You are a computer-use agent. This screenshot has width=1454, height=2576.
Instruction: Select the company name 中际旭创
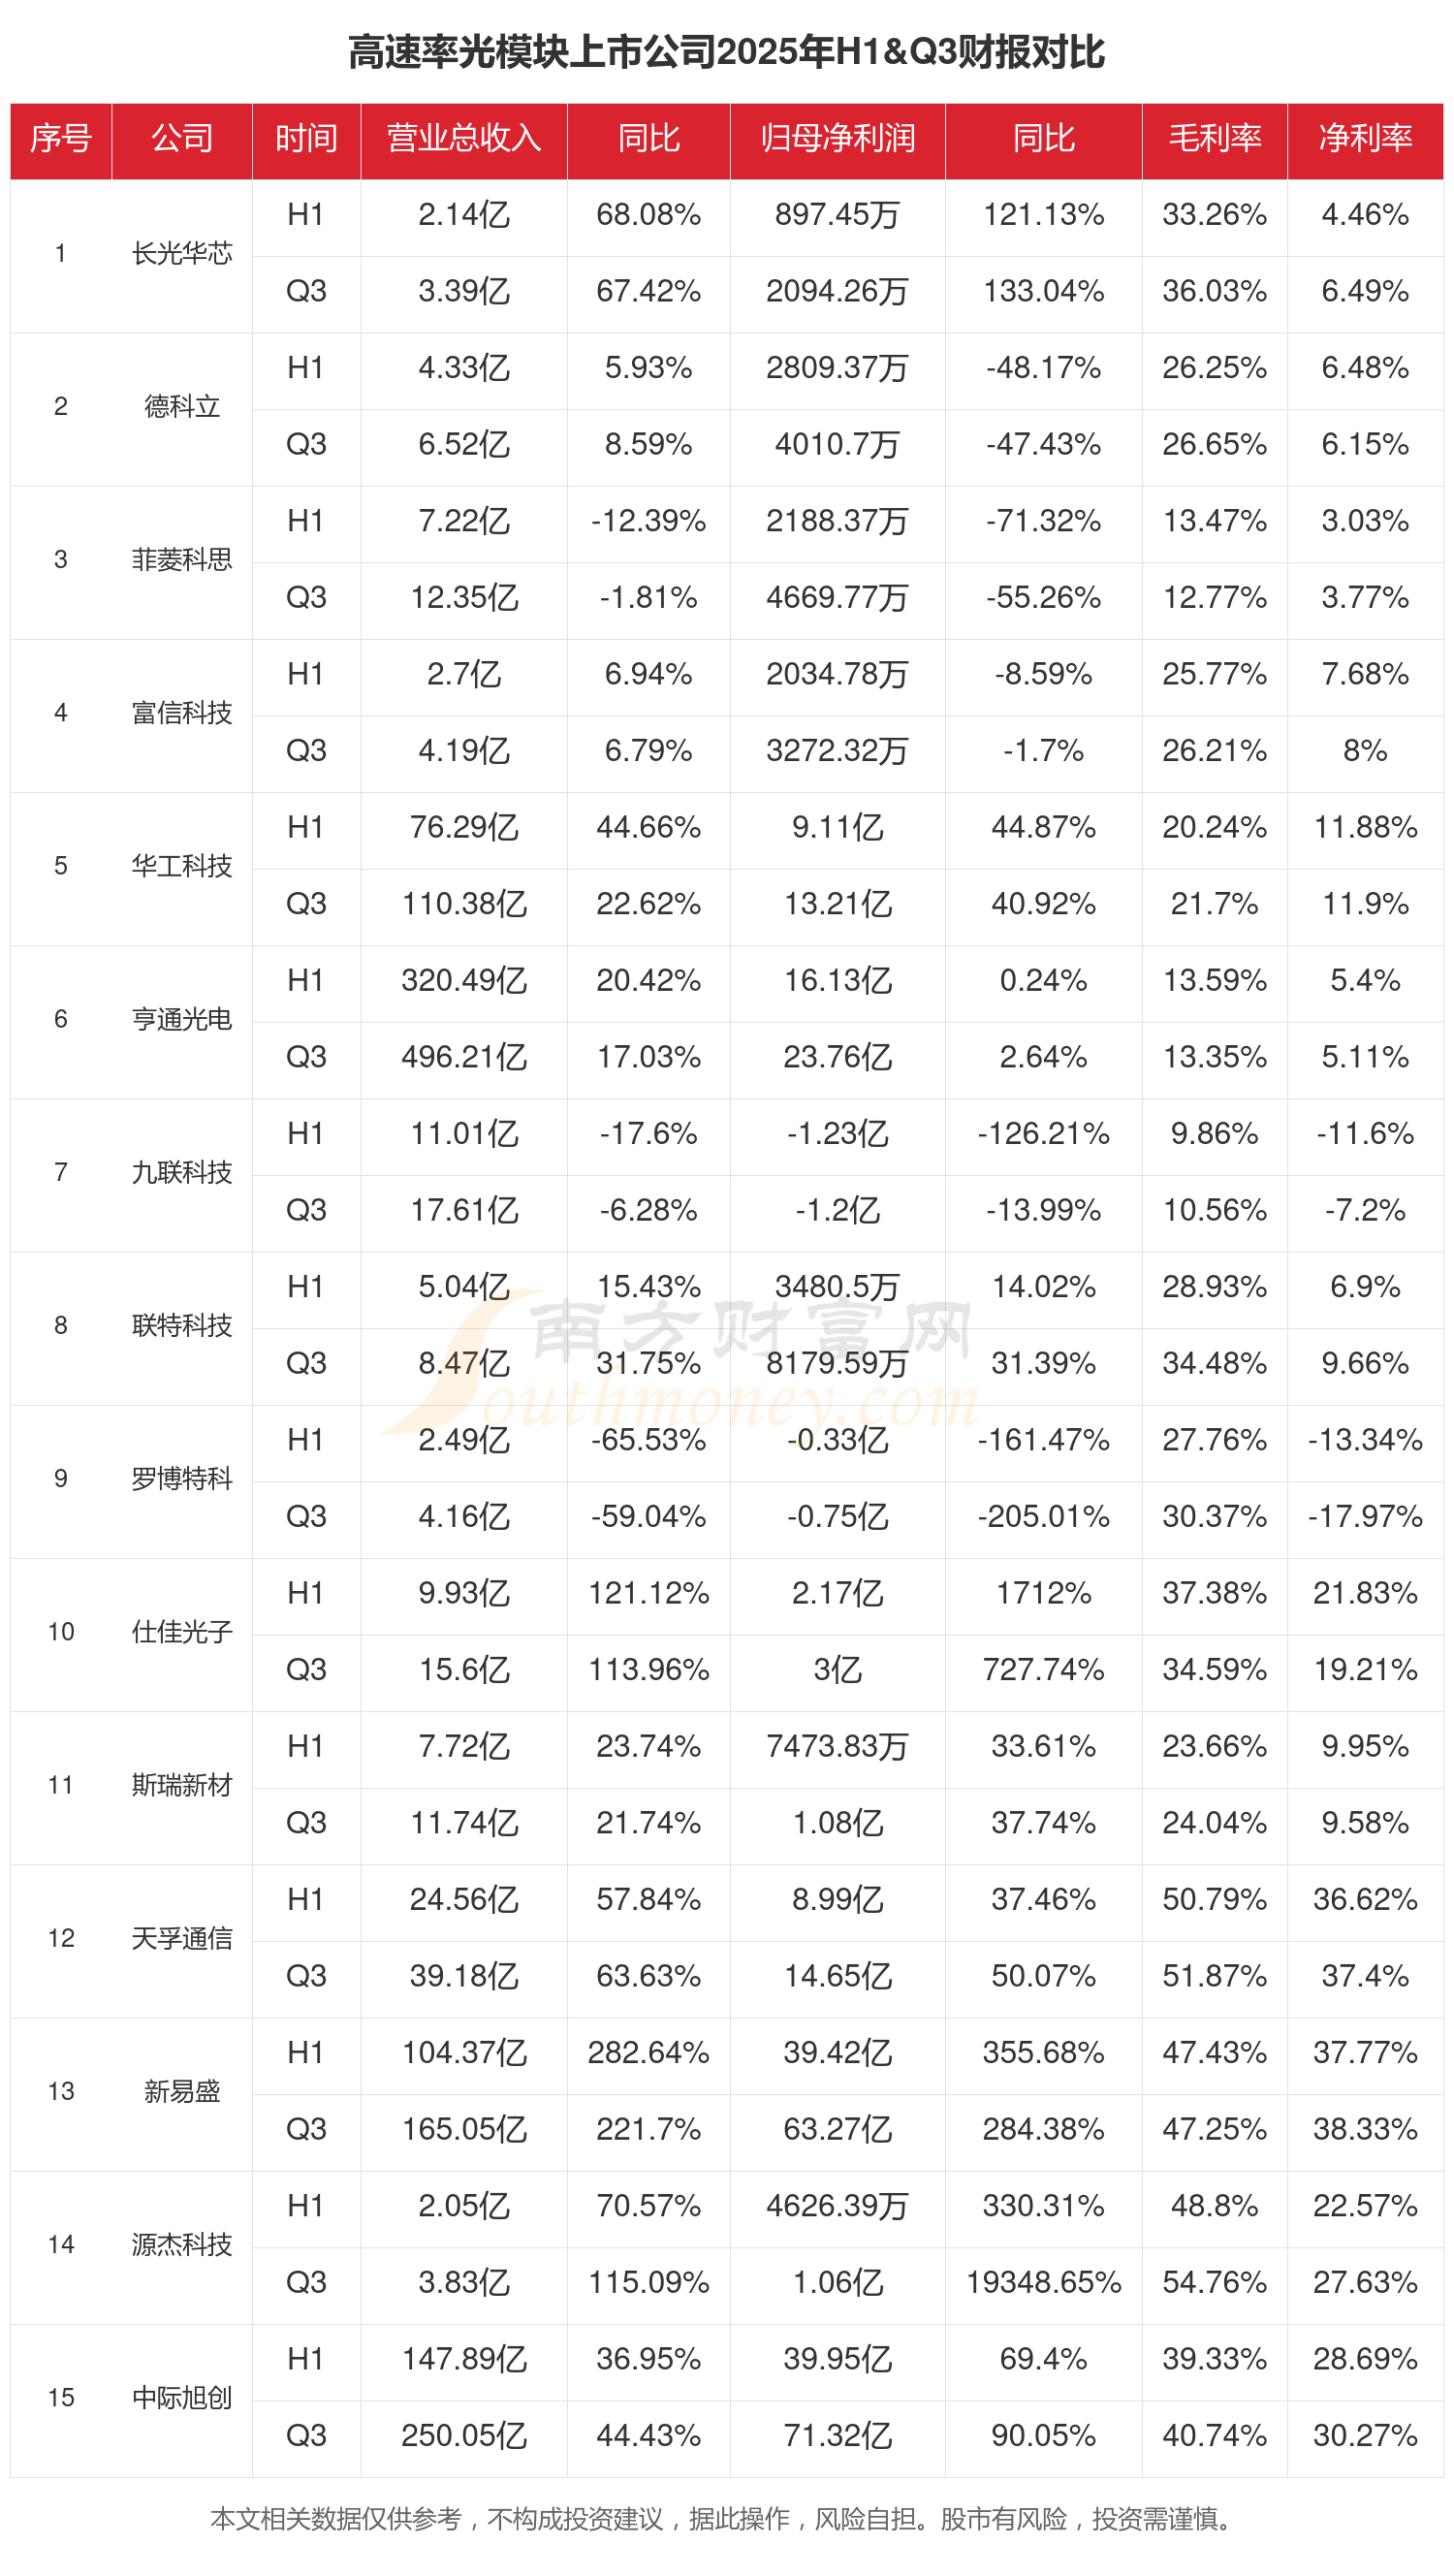[182, 2397]
